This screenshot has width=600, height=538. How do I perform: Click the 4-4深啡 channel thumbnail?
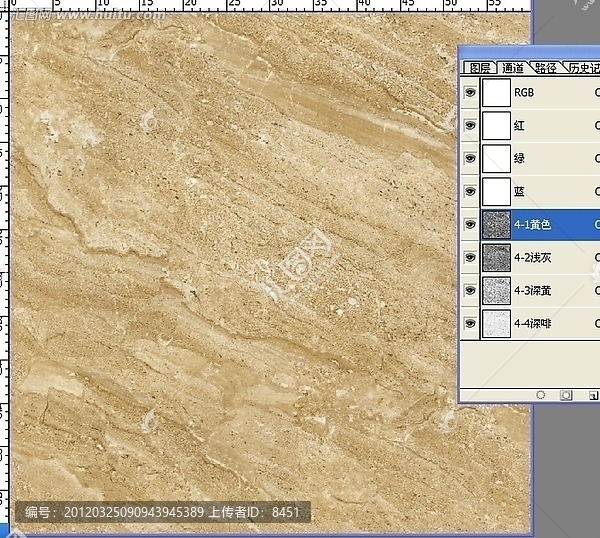pyautogui.click(x=496, y=324)
